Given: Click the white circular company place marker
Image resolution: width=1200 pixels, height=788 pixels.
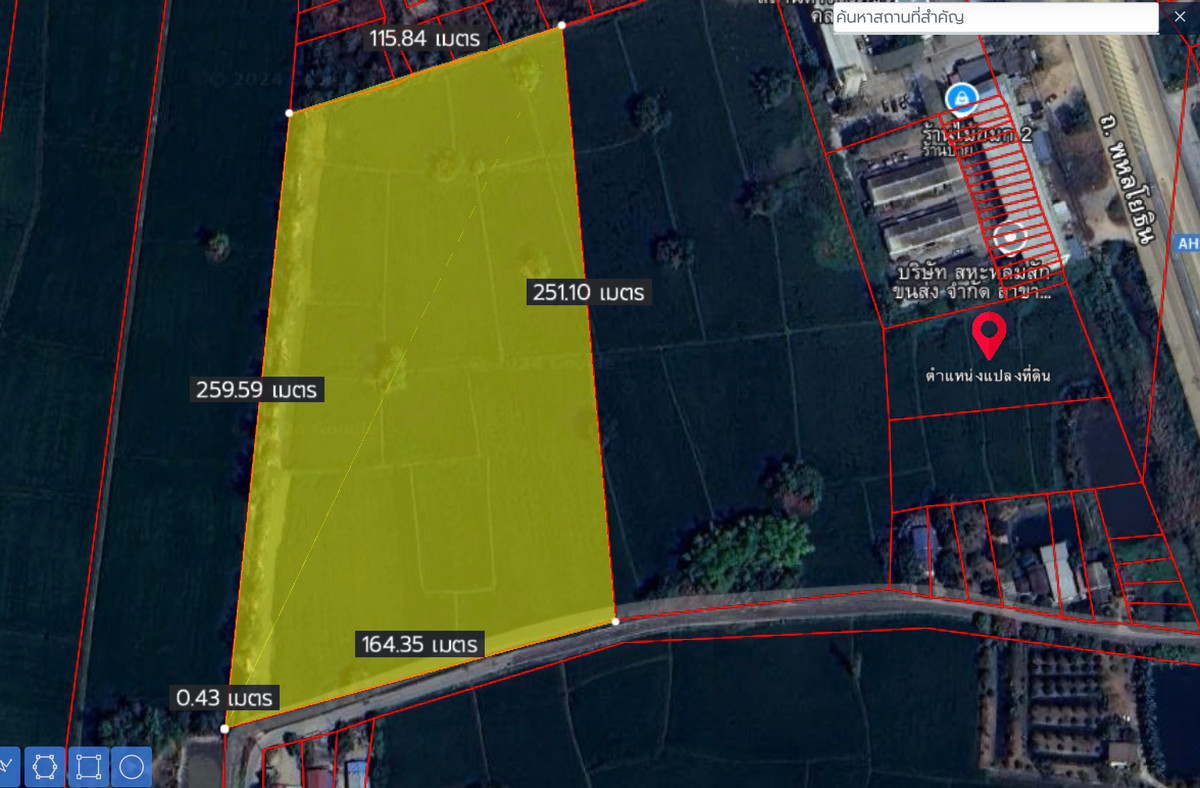Looking at the screenshot, I should (x=1010, y=238).
